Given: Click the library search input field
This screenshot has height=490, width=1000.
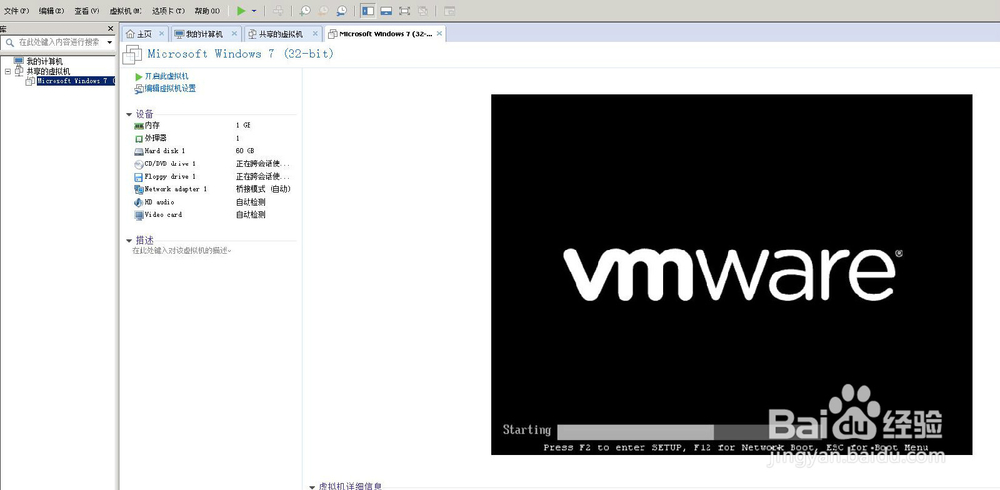Looking at the screenshot, I should [x=57, y=42].
